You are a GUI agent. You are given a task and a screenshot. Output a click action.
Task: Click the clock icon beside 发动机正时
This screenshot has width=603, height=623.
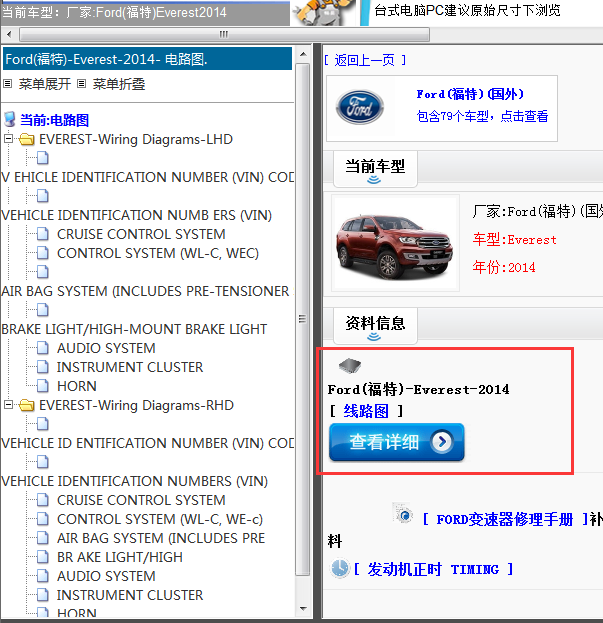pos(340,569)
